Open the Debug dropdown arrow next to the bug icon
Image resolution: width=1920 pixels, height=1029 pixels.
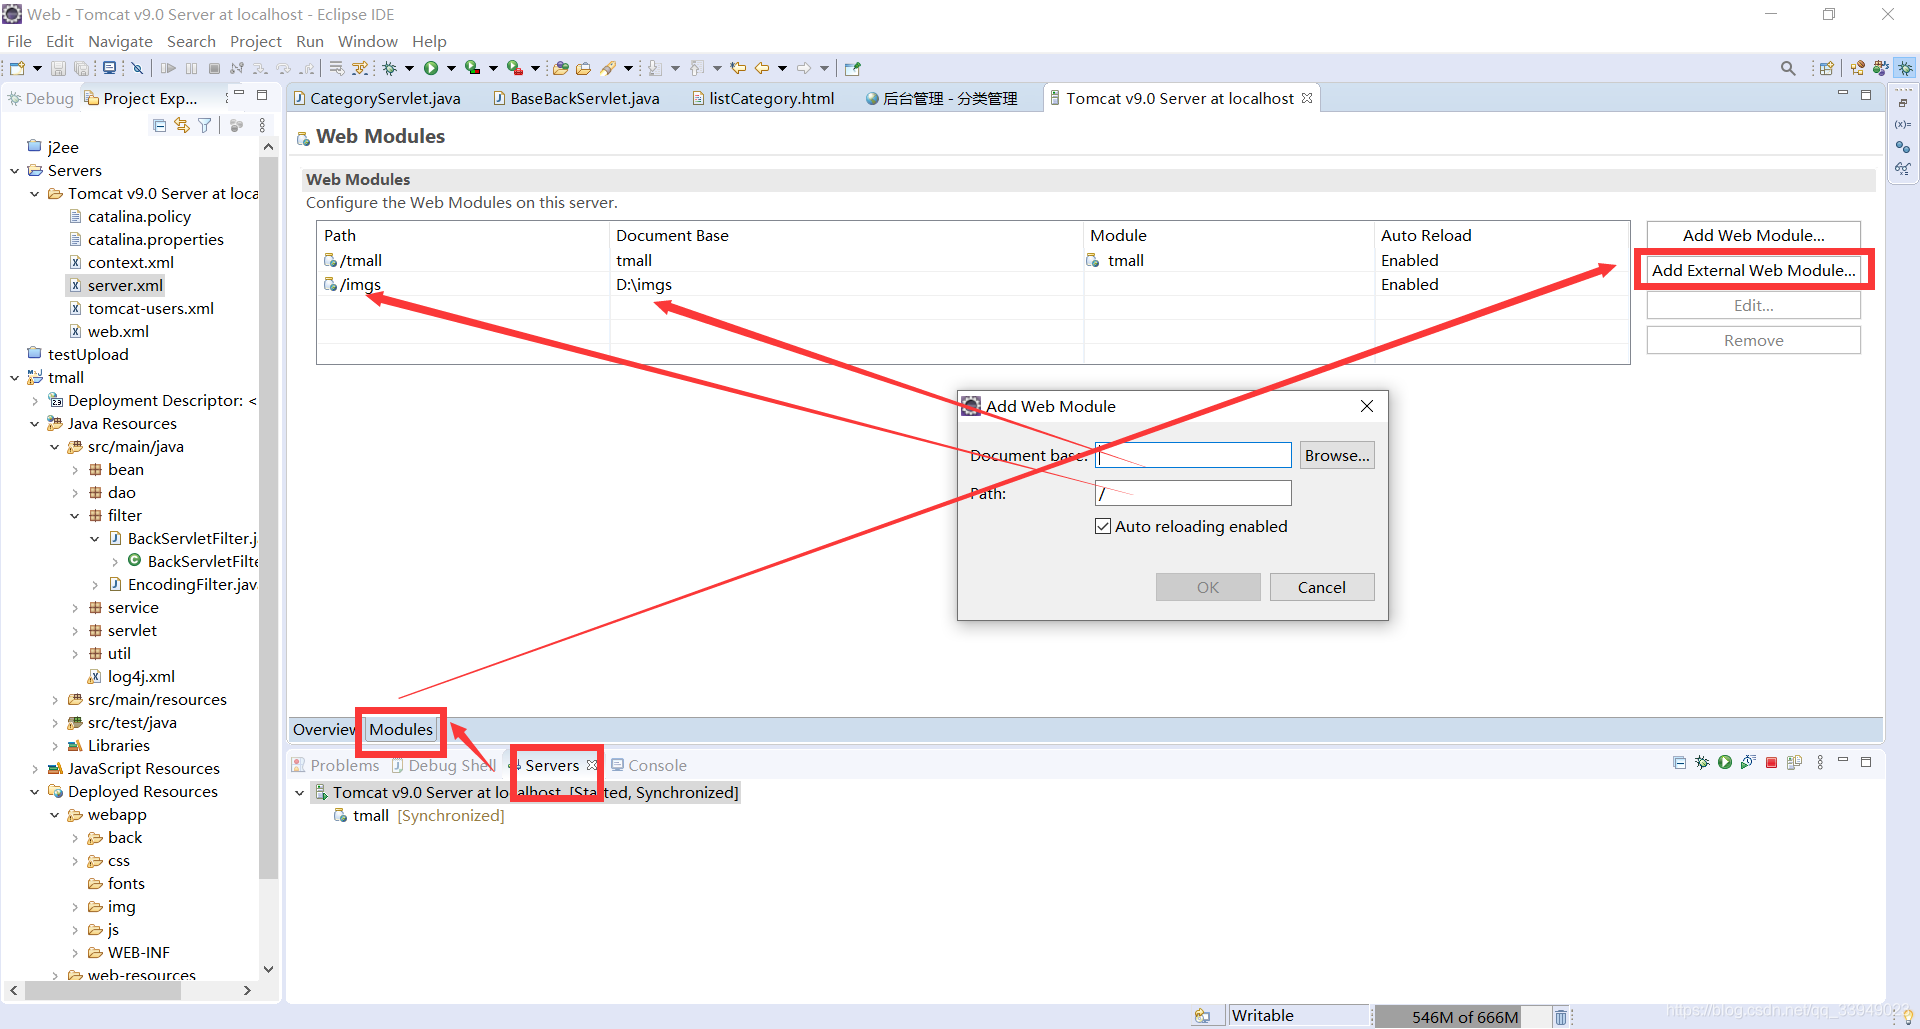409,68
